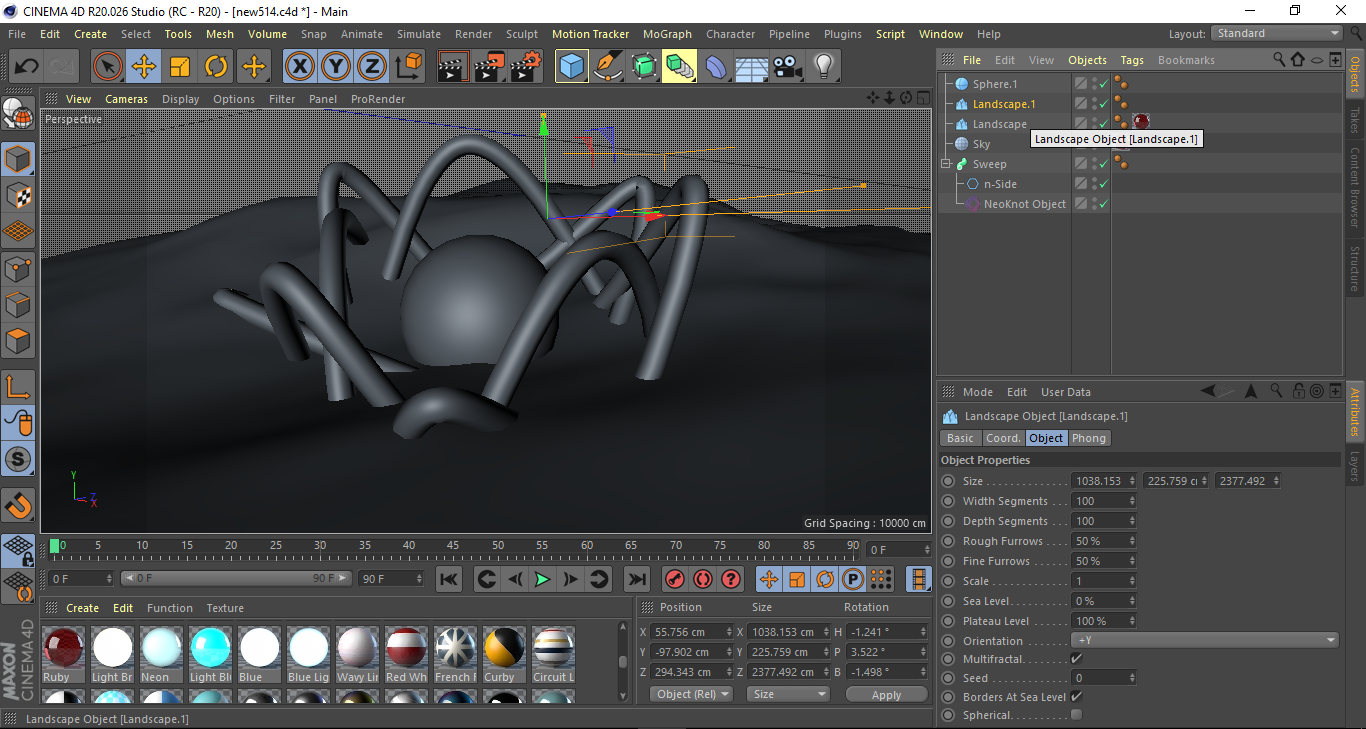Click the Coordinate System icon
The width and height of the screenshot is (1366, 729).
tap(408, 67)
